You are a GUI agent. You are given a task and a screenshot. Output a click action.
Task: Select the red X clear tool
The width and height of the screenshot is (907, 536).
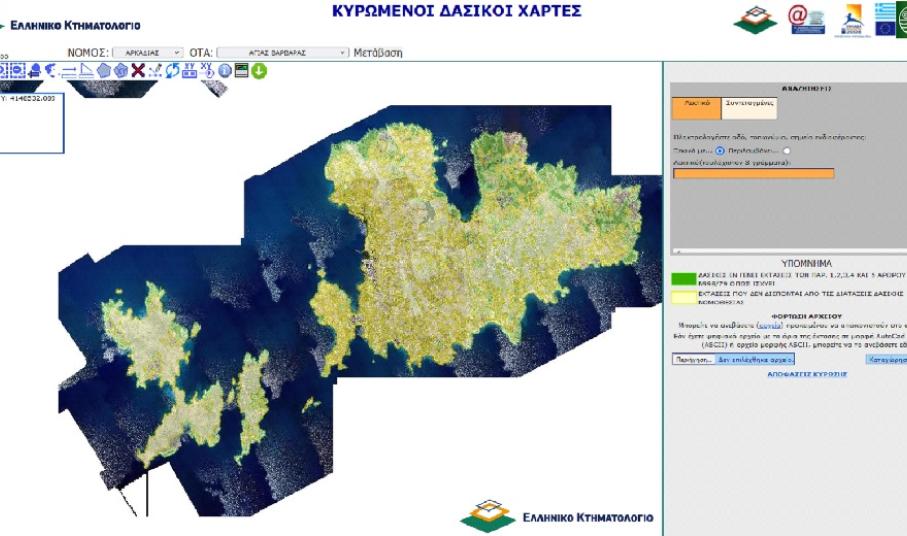coord(138,70)
